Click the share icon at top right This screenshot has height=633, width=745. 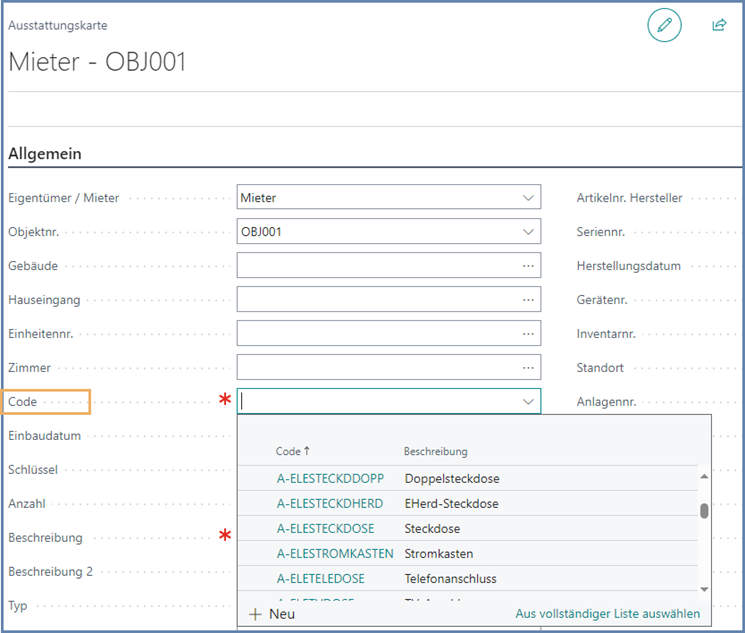pyautogui.click(x=718, y=25)
